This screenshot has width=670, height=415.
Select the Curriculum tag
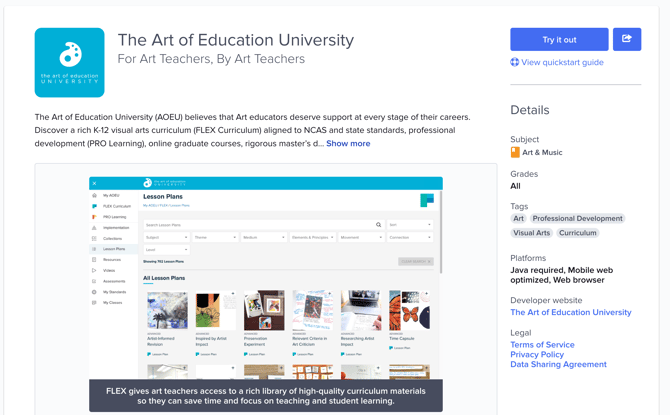click(577, 233)
